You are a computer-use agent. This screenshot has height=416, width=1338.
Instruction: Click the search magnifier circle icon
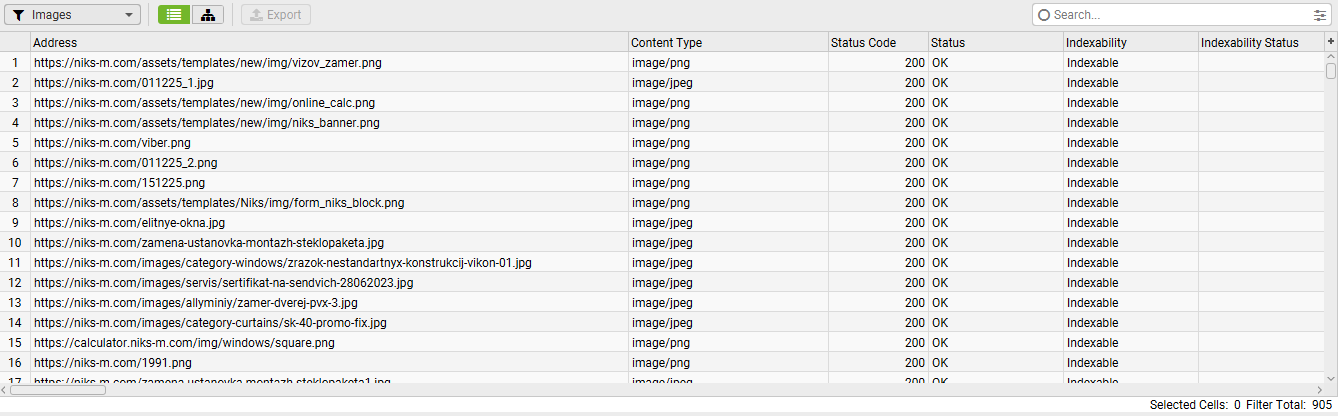point(1045,15)
